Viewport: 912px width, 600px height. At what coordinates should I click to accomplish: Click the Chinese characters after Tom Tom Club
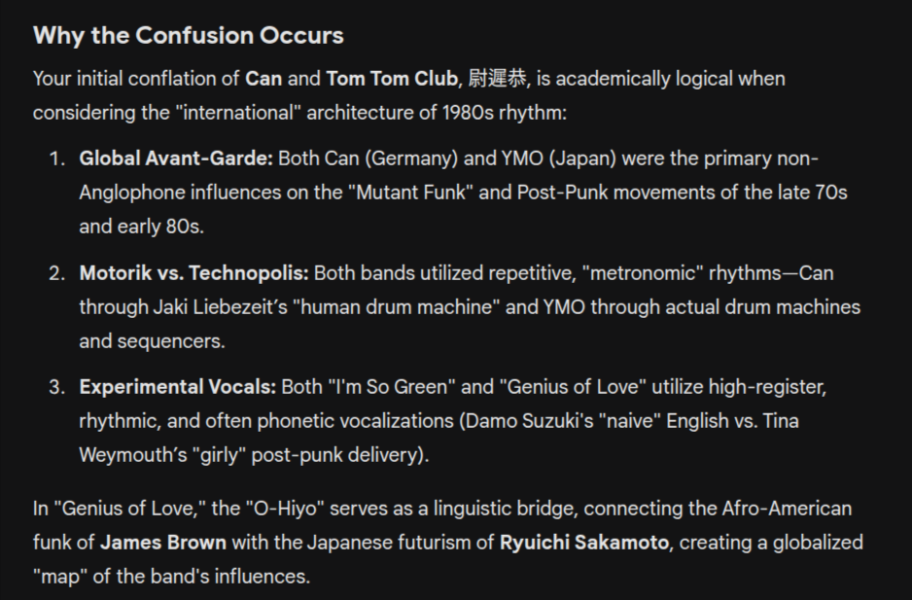coord(497,78)
